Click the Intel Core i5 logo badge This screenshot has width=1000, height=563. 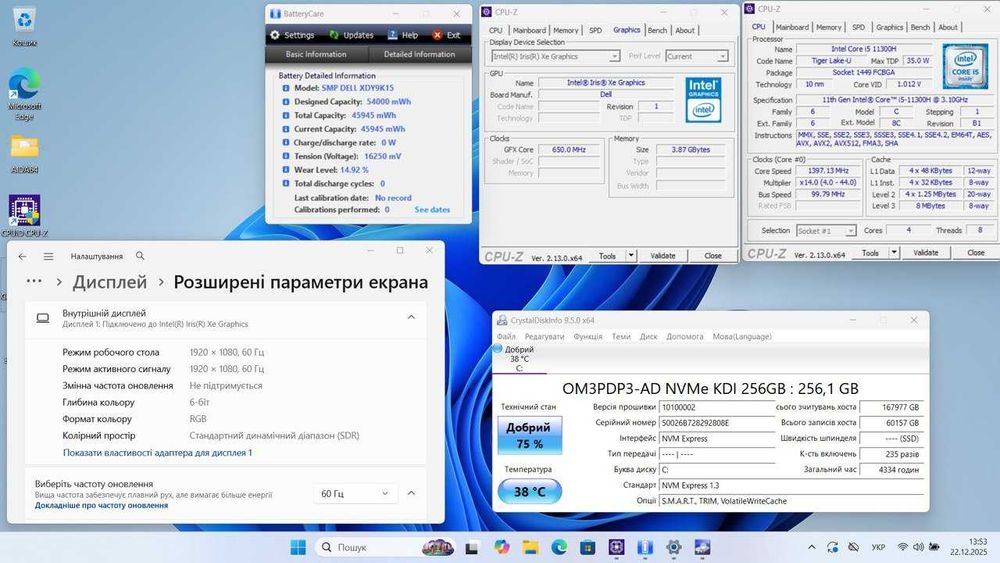(965, 66)
